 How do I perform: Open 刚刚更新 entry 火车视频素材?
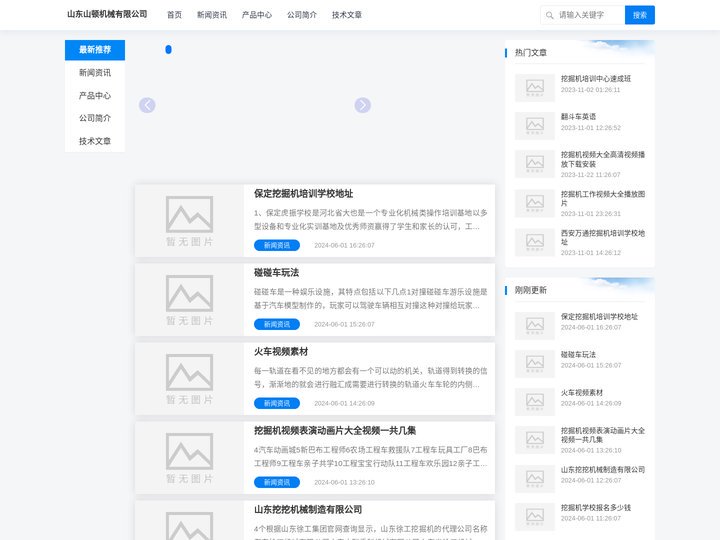(582, 393)
